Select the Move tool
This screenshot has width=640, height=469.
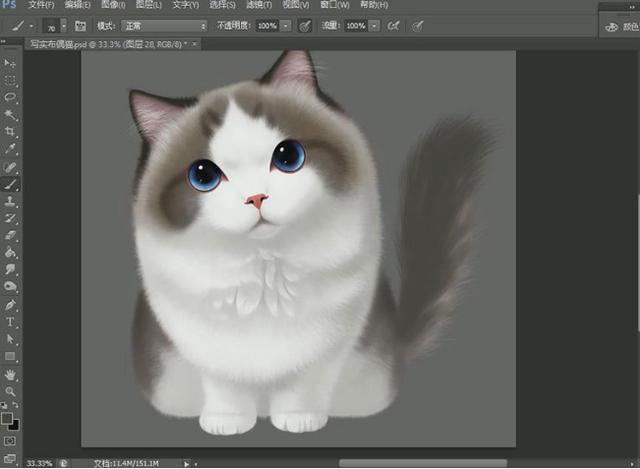[11, 63]
